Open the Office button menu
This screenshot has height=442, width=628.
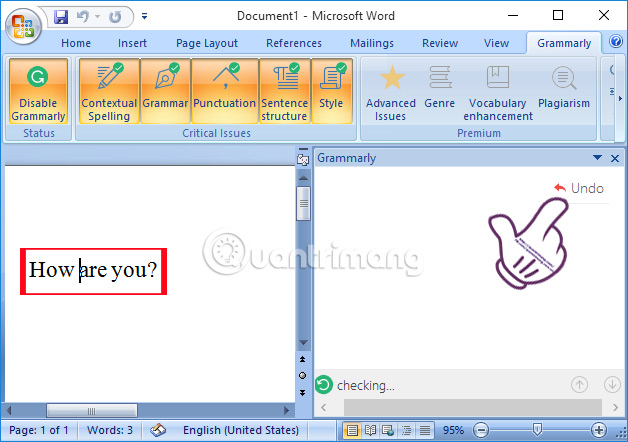point(23,27)
